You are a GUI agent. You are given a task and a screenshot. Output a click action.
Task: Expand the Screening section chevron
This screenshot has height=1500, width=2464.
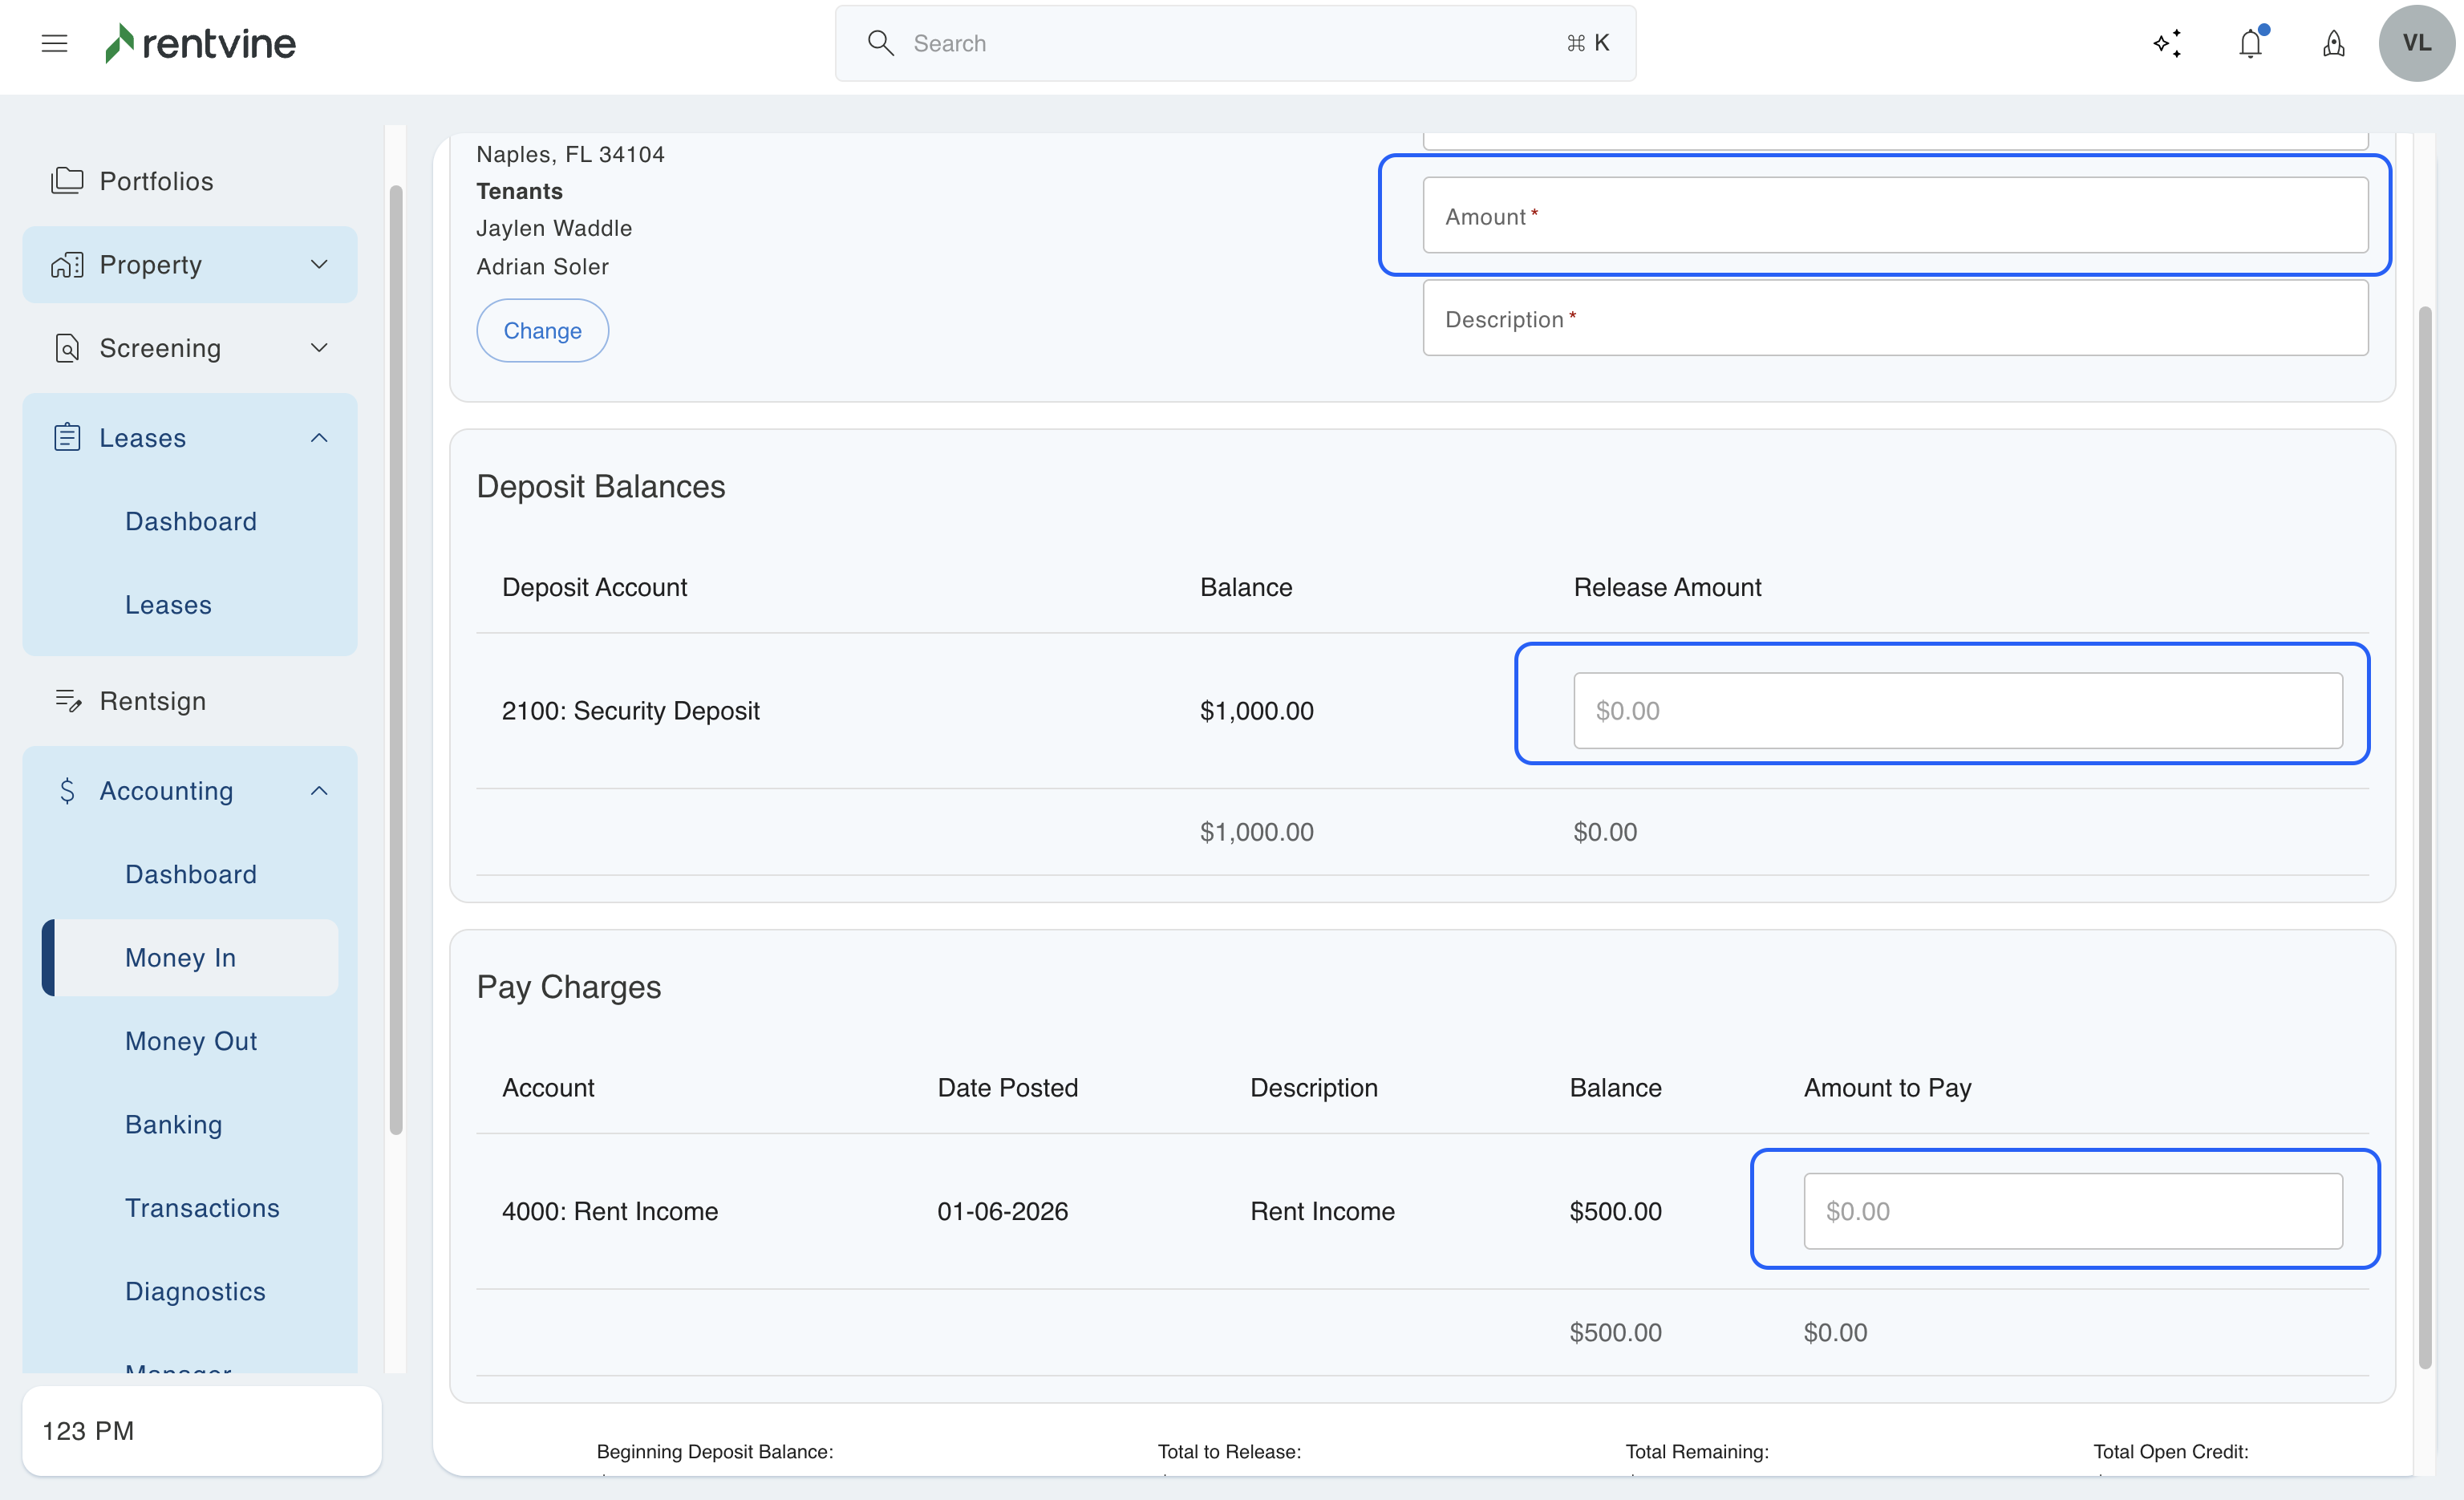click(319, 348)
